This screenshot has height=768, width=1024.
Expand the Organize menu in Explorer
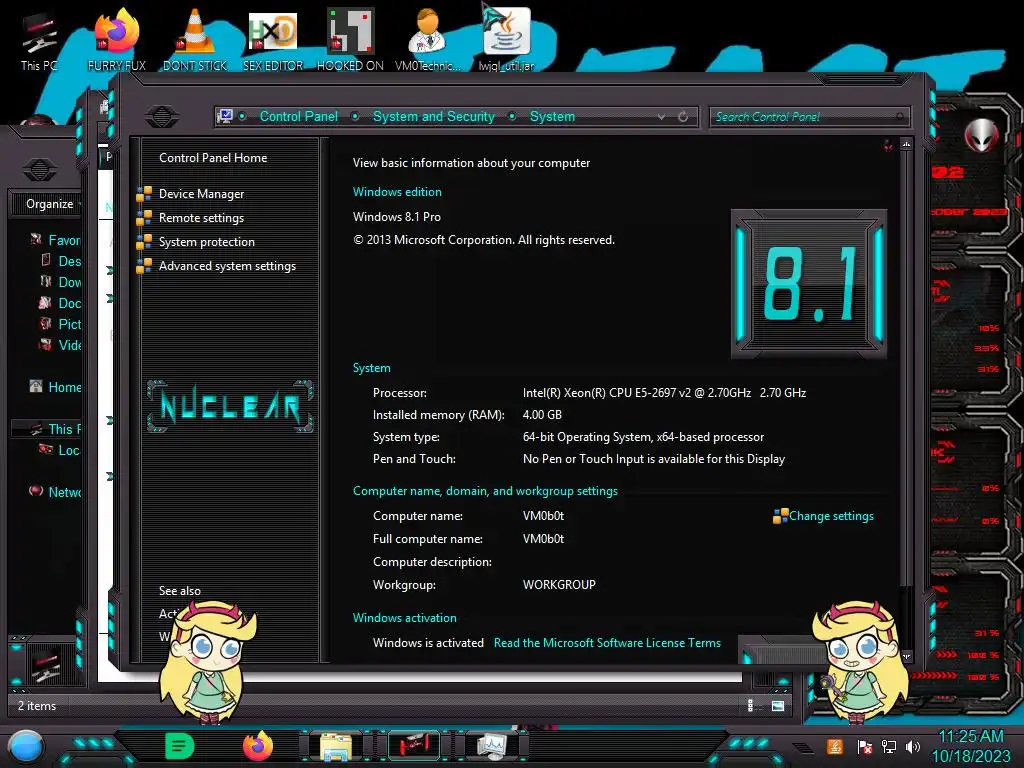pos(51,204)
